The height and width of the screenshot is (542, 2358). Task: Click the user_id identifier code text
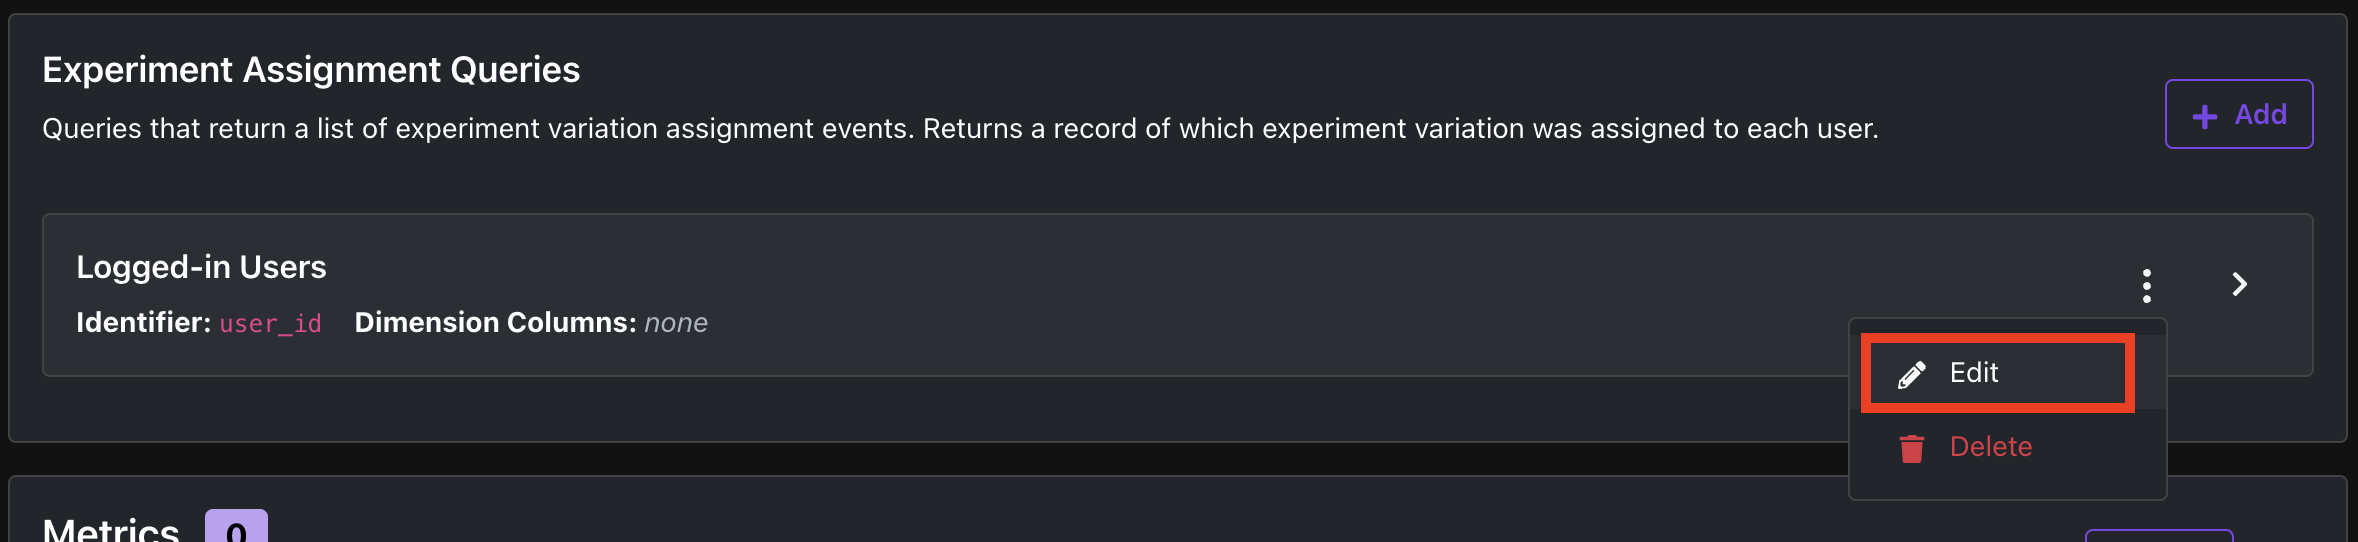270,323
